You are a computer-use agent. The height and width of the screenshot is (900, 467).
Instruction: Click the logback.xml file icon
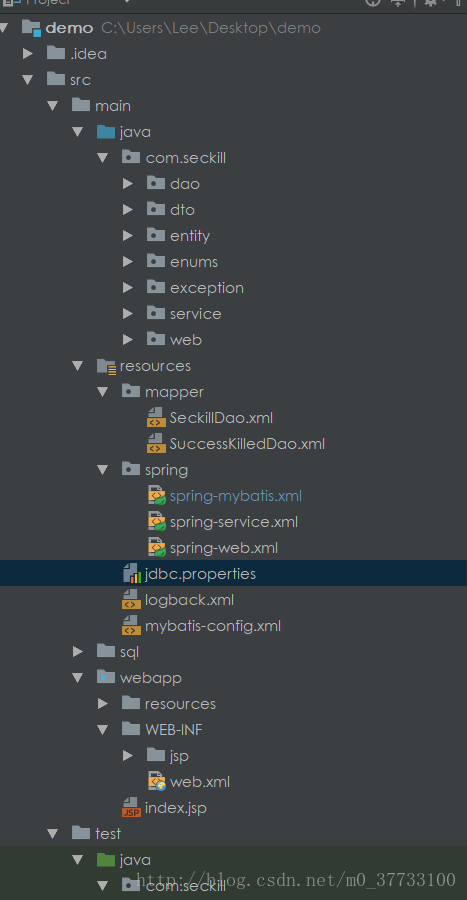(132, 600)
